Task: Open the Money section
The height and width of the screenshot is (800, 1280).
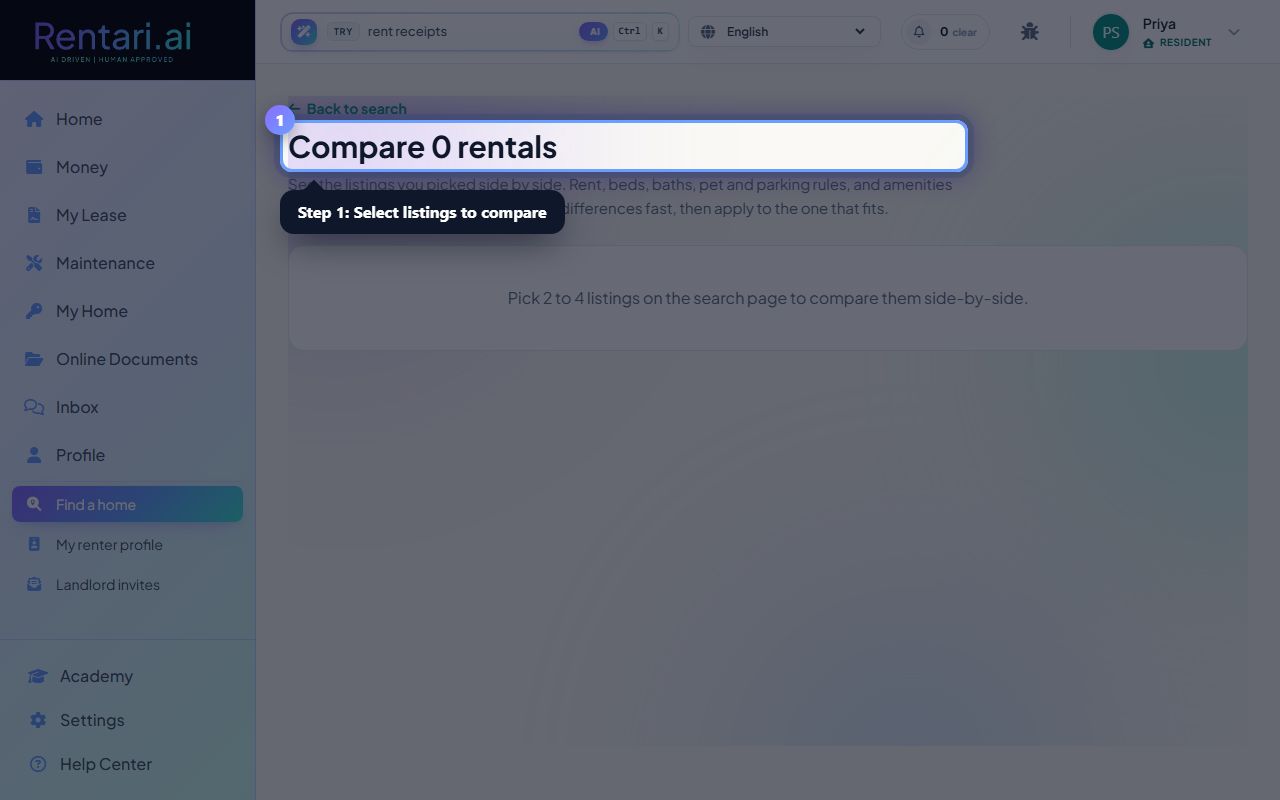Action: pos(127,167)
